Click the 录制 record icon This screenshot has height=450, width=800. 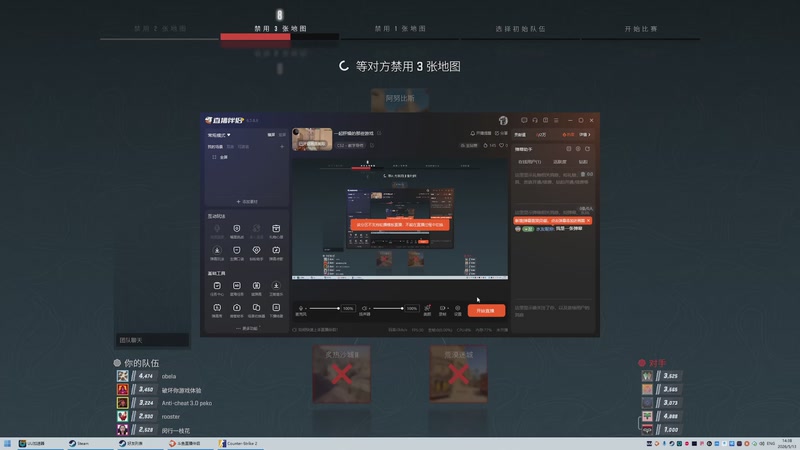click(442, 310)
